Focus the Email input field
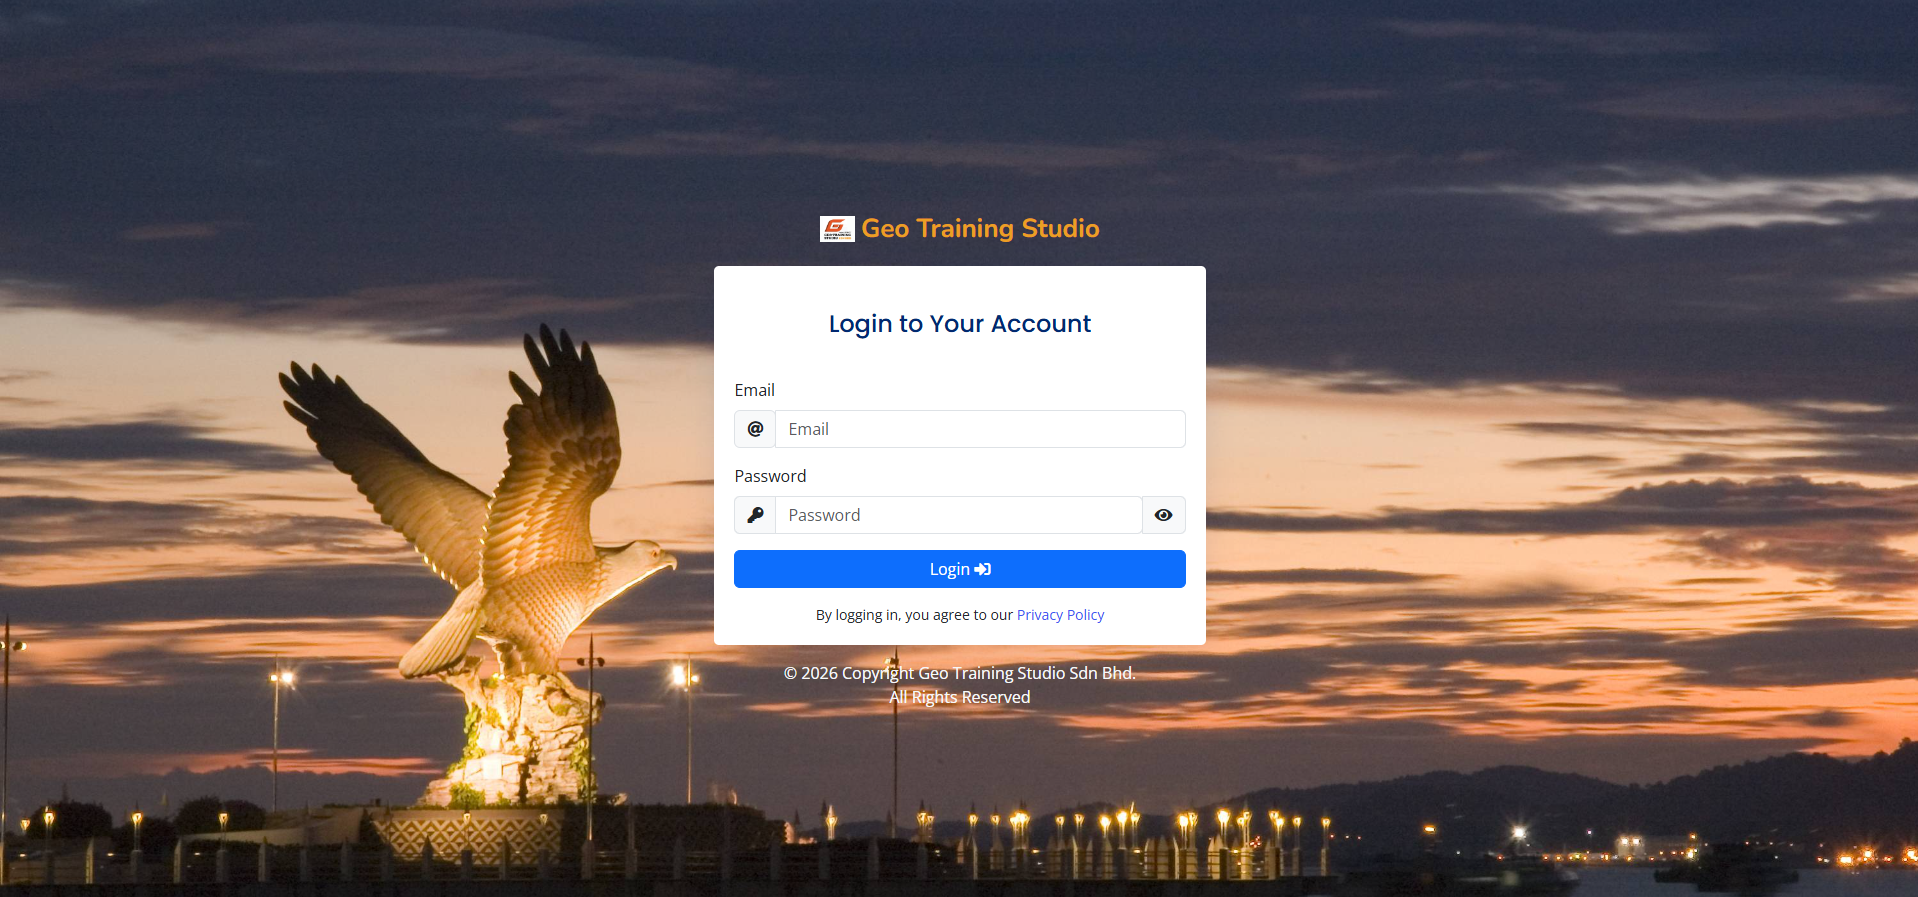The height and width of the screenshot is (897, 1918). pyautogui.click(x=980, y=429)
